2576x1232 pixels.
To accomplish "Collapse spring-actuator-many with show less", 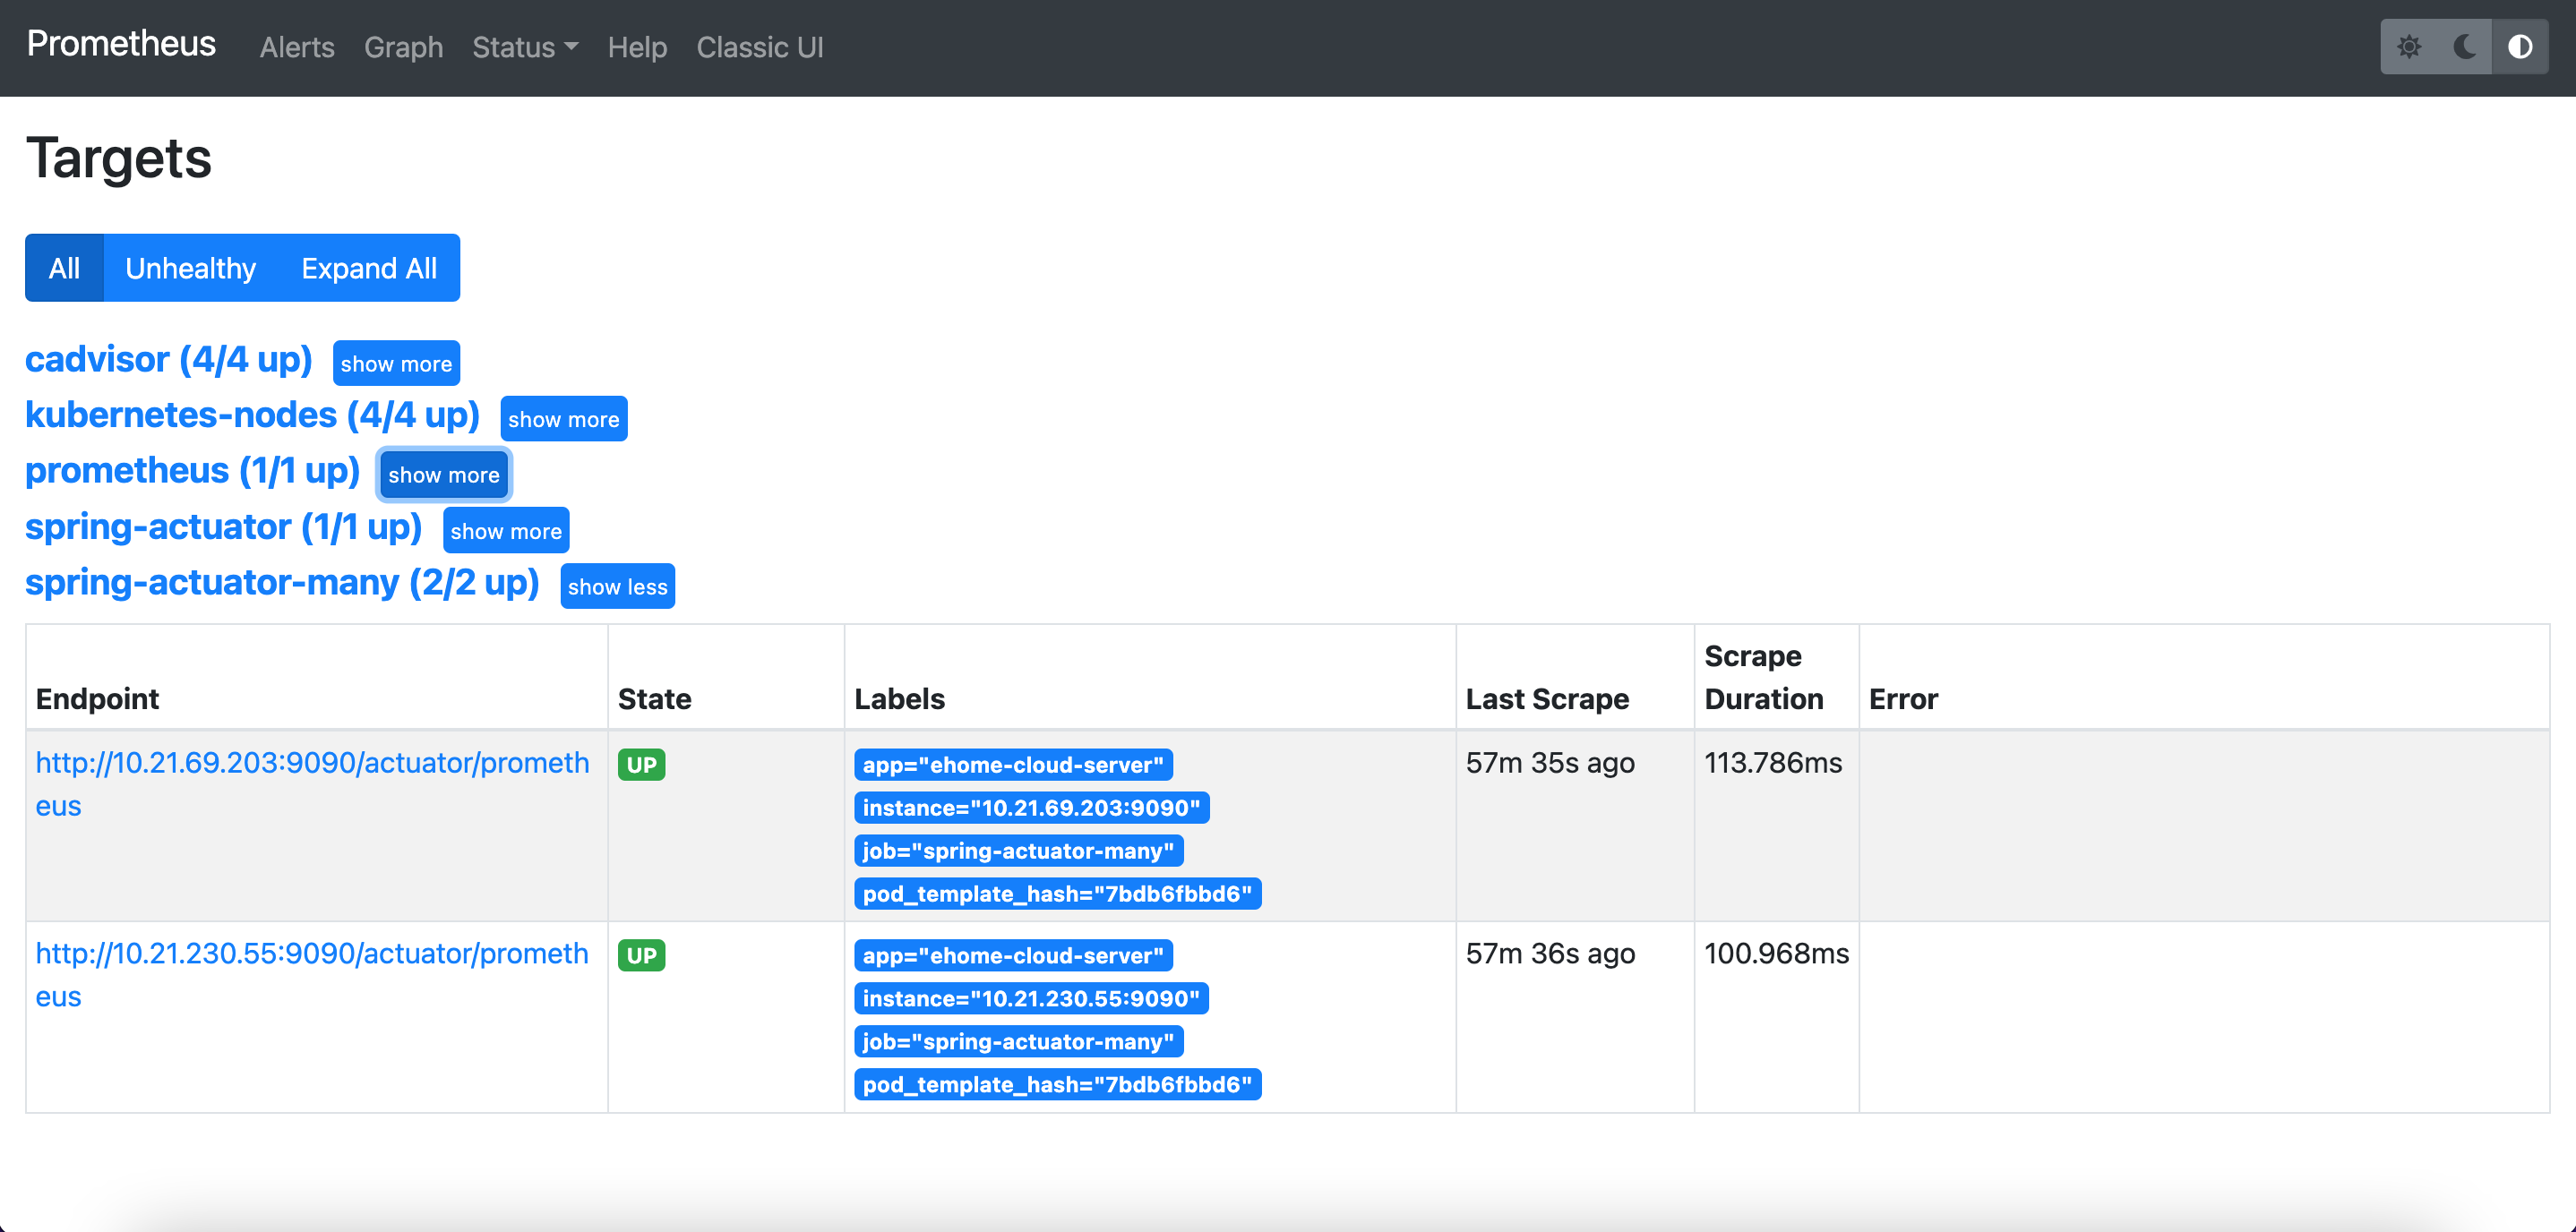I will point(617,587).
